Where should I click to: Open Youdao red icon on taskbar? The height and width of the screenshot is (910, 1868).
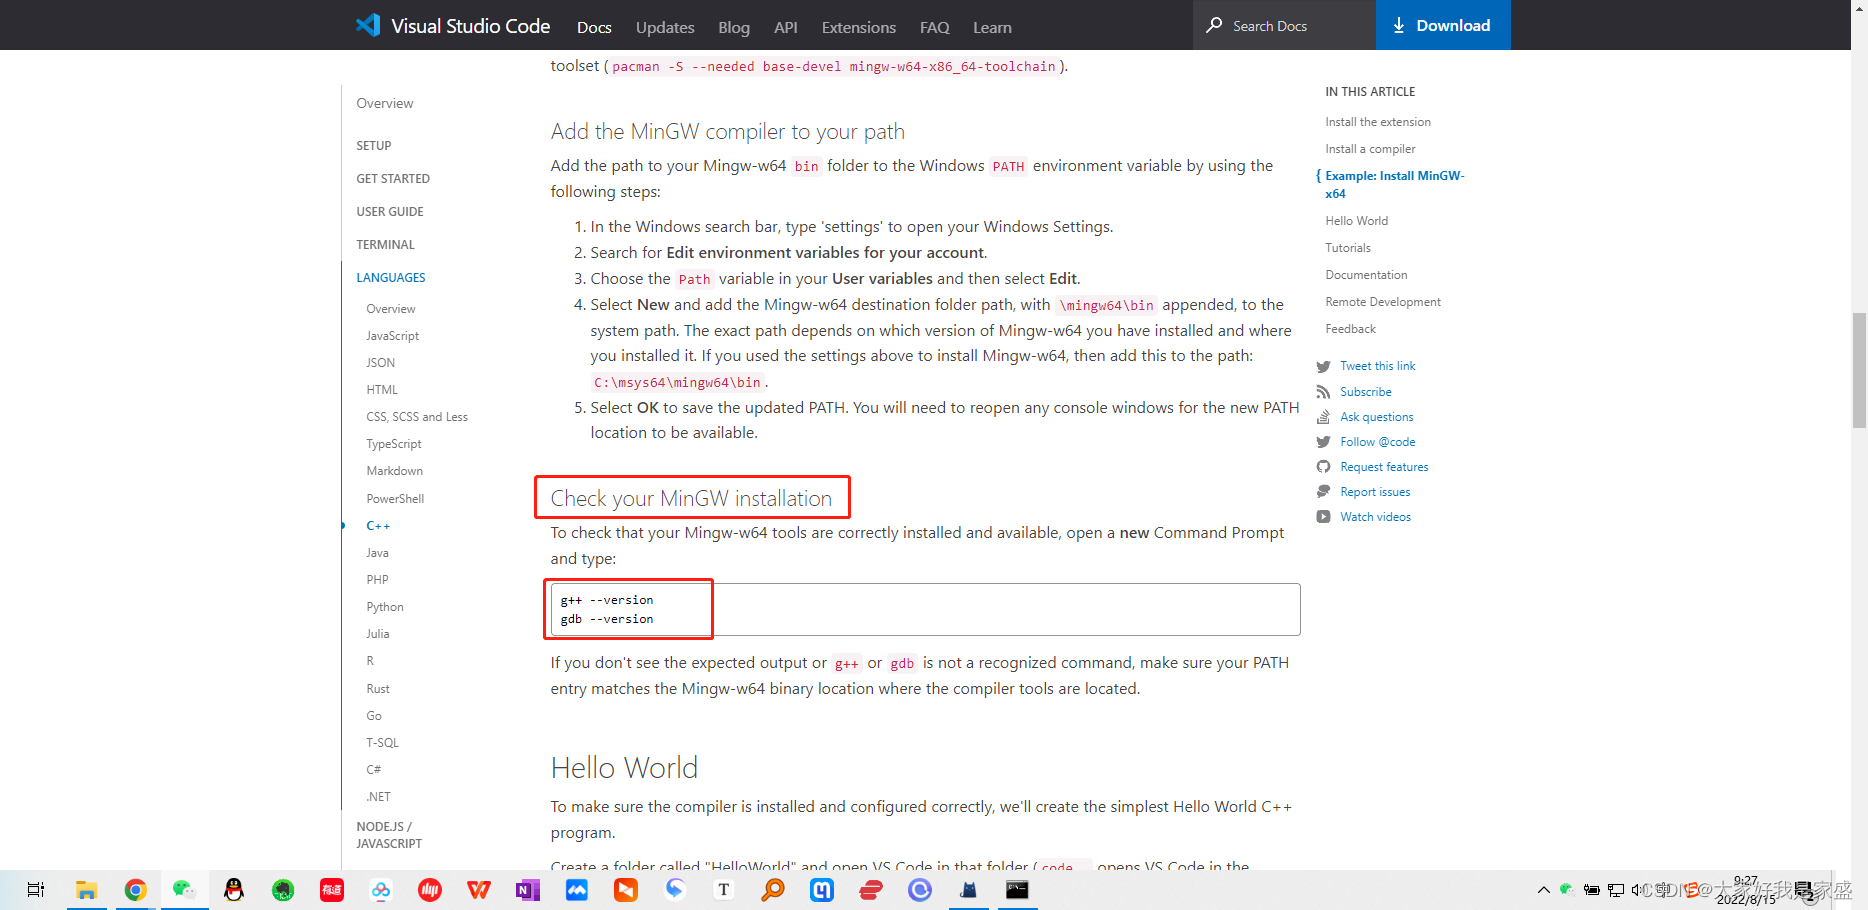pyautogui.click(x=332, y=890)
